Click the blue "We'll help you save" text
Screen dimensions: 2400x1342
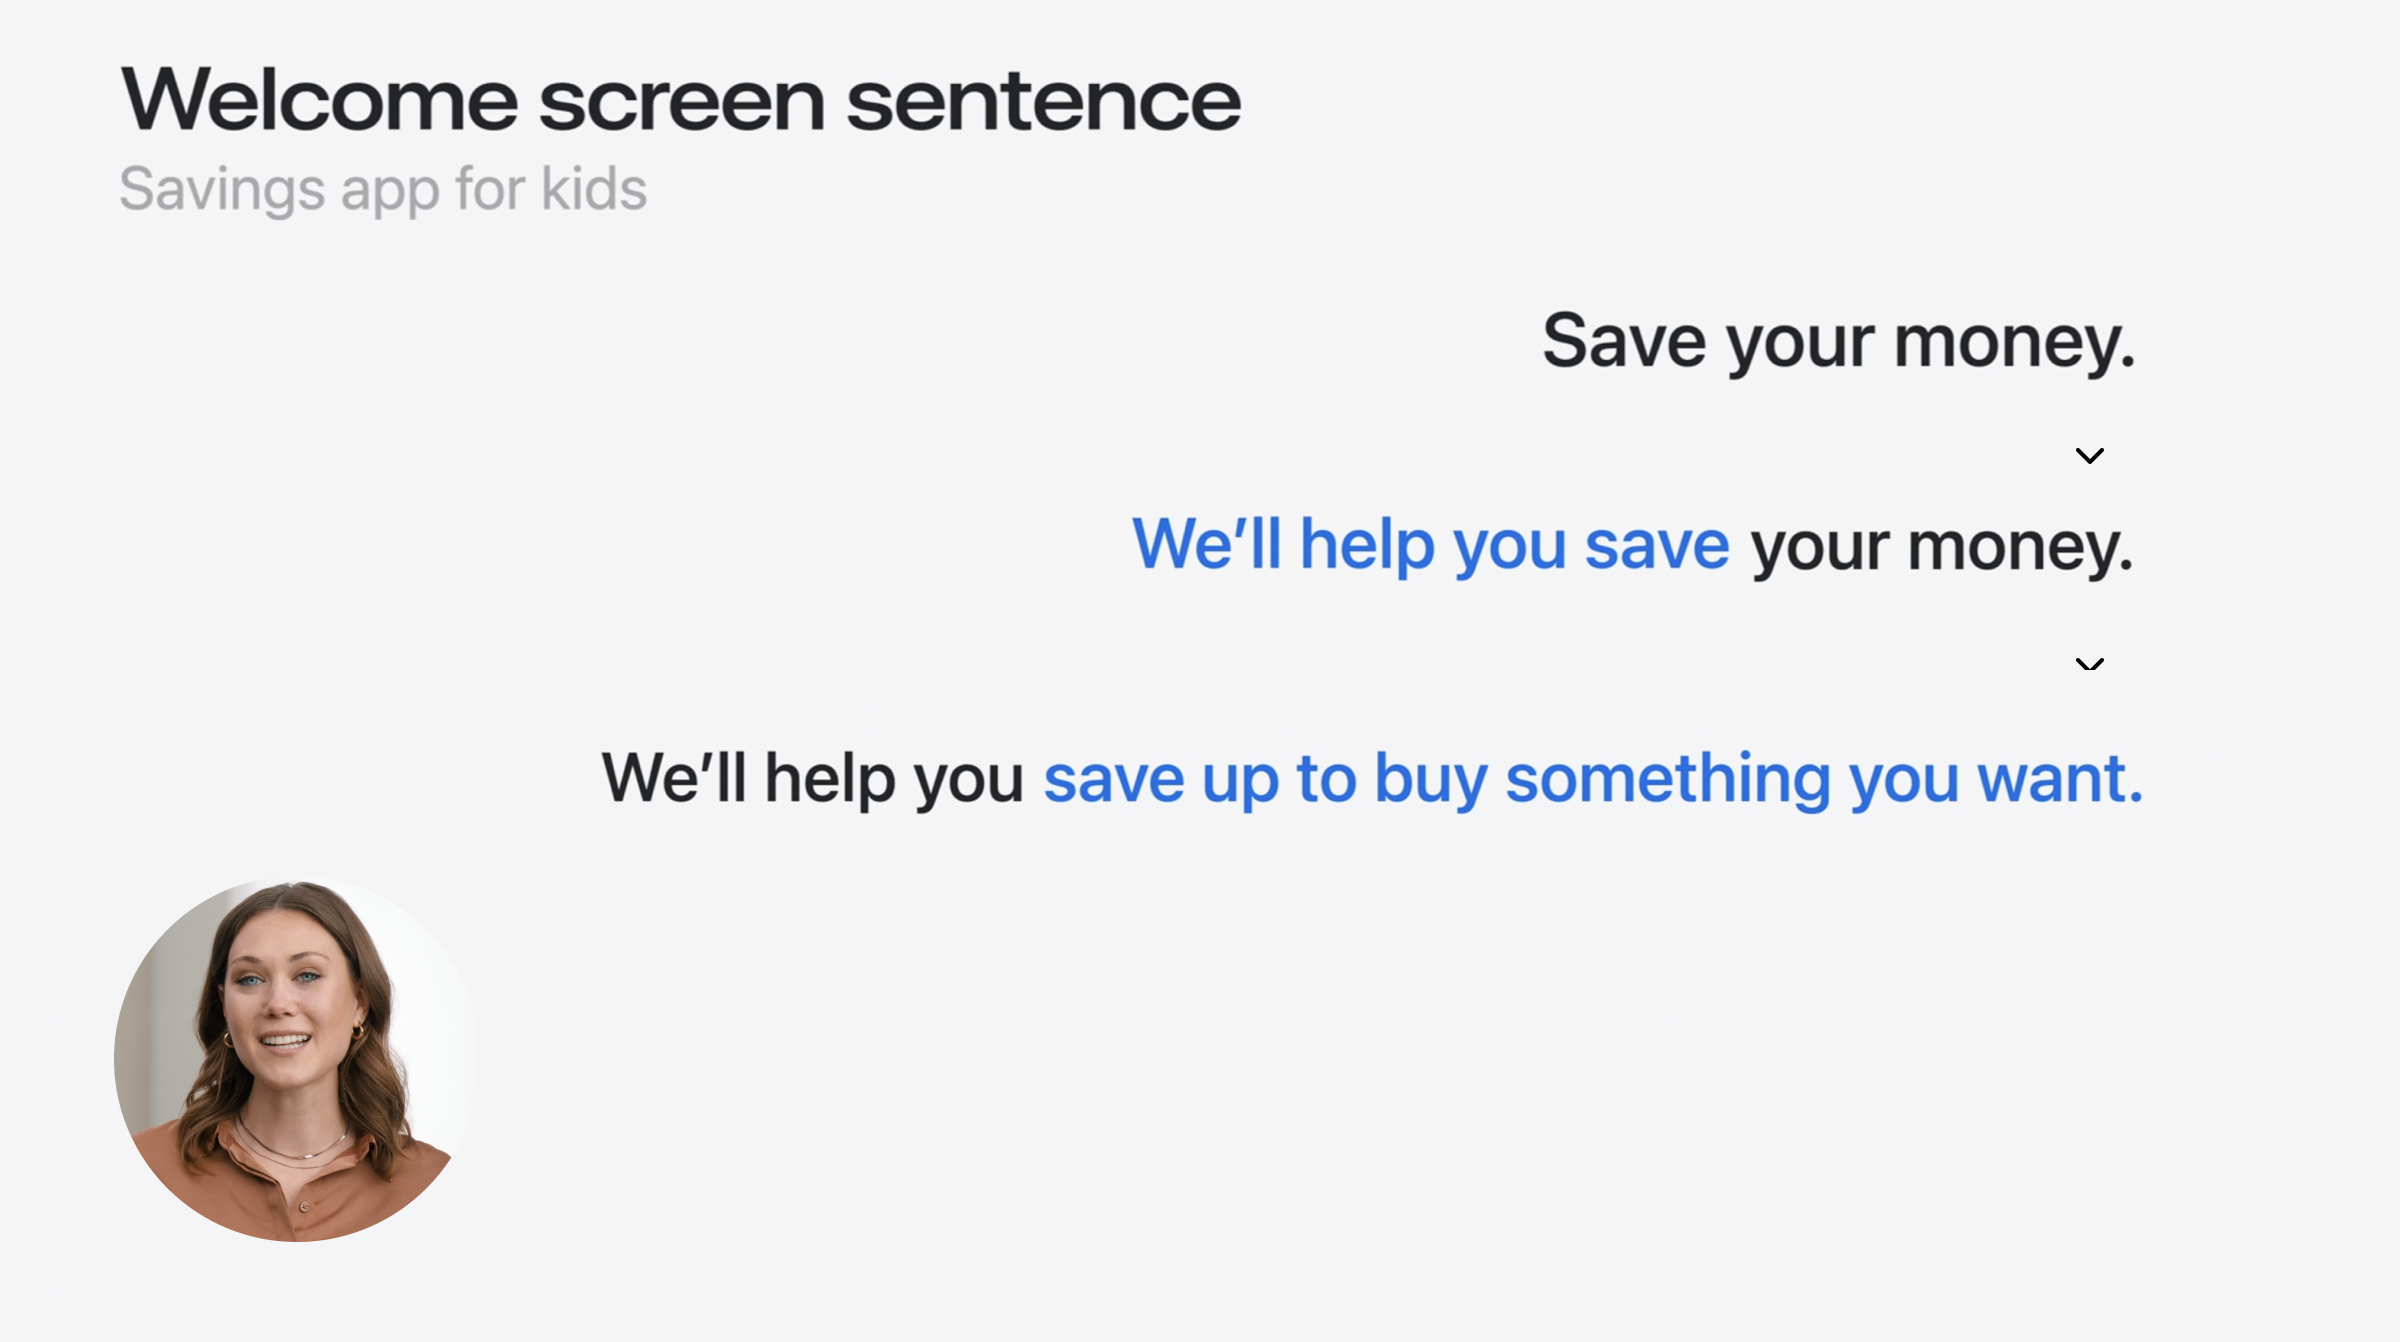tap(1430, 546)
